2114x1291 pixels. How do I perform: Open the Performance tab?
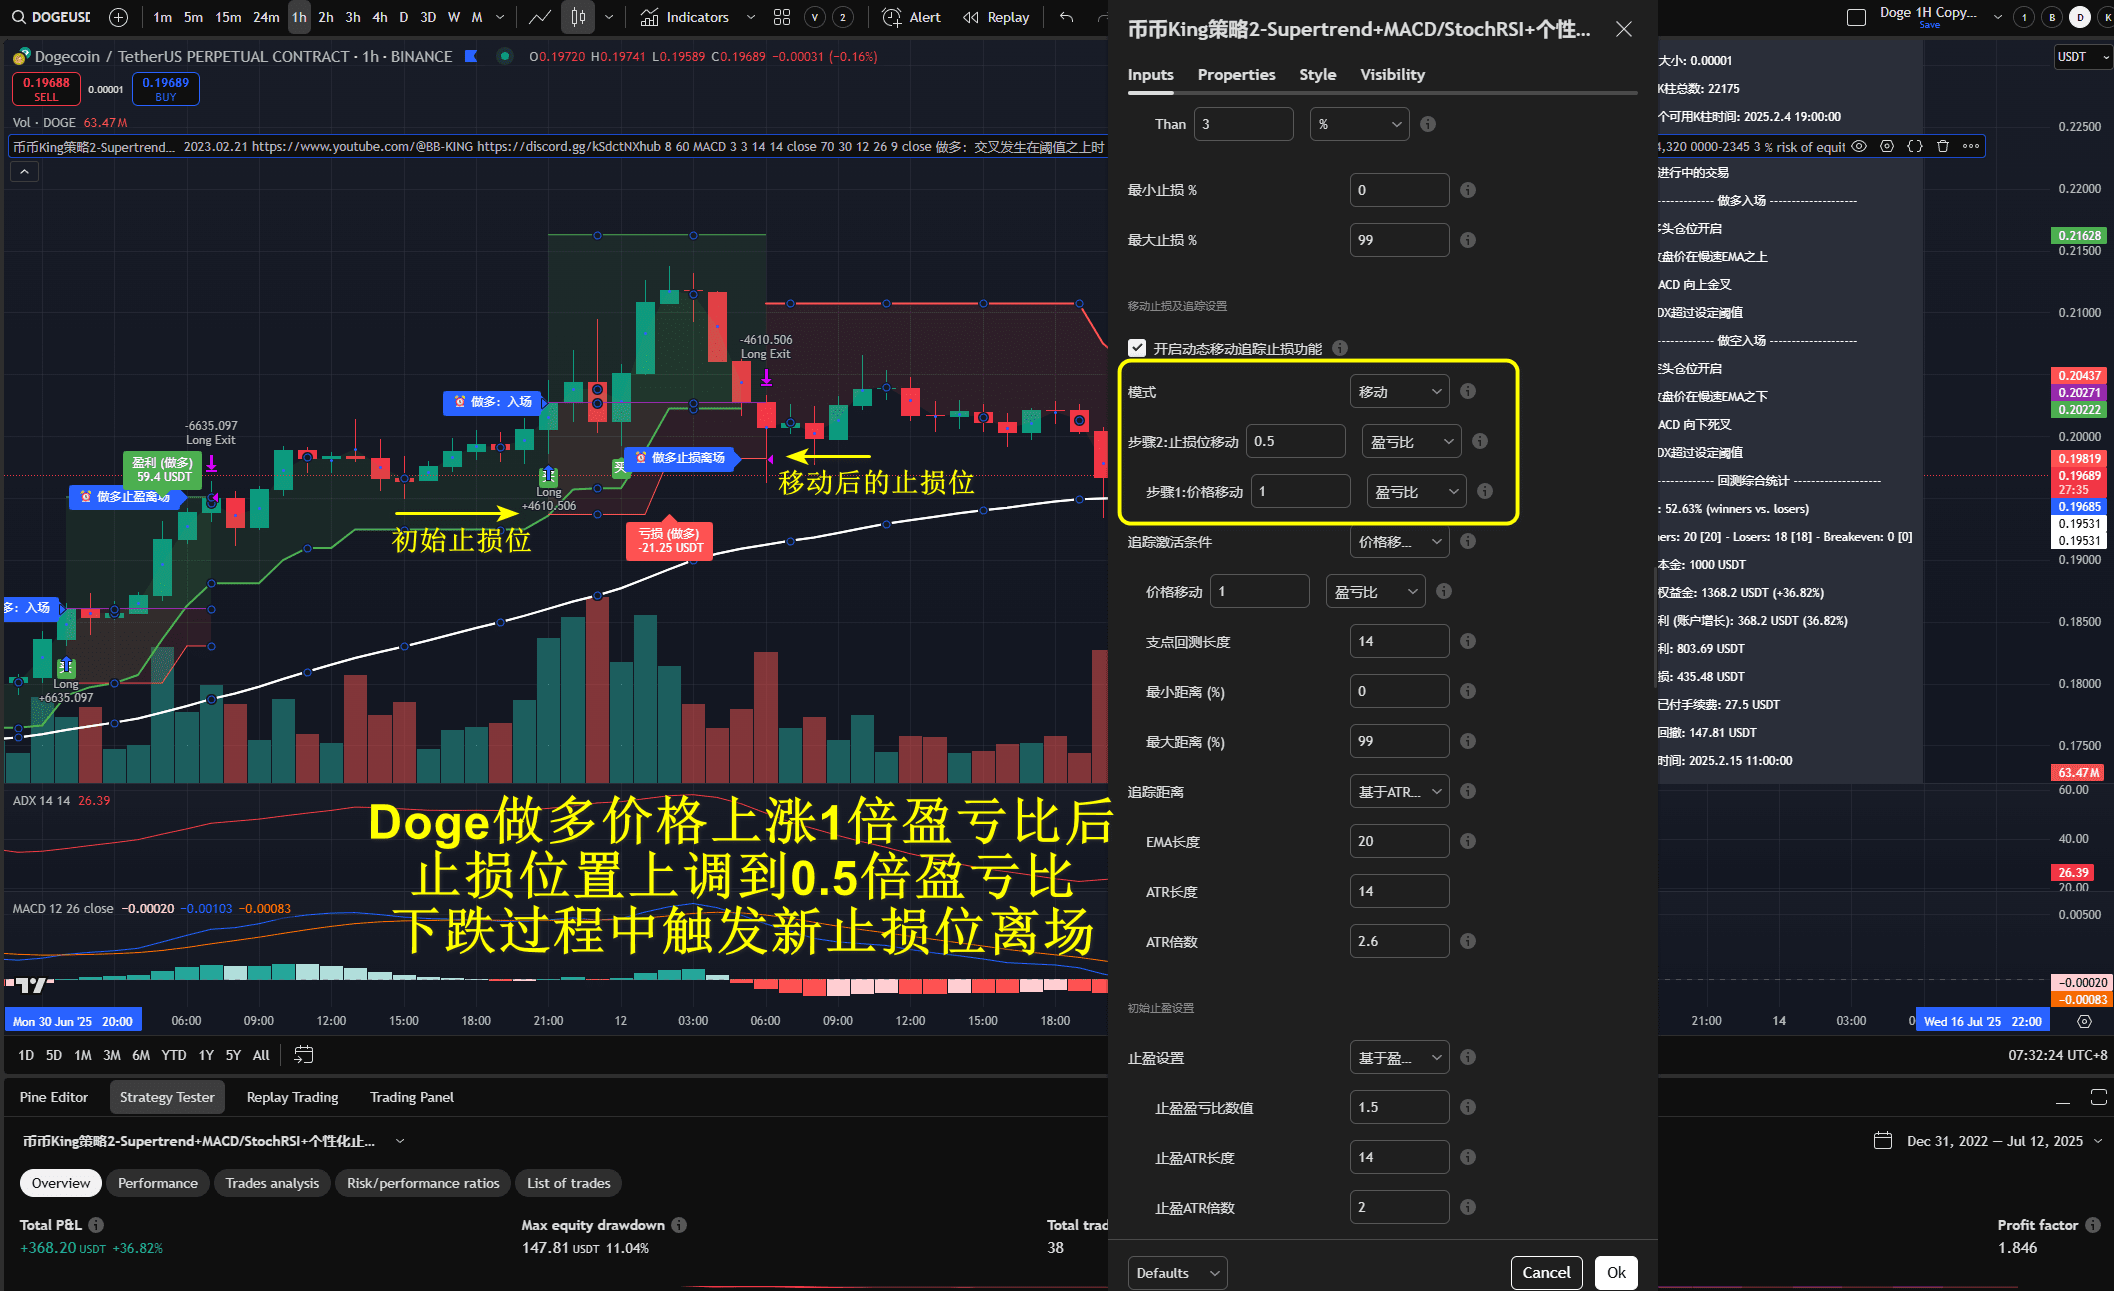158,1183
